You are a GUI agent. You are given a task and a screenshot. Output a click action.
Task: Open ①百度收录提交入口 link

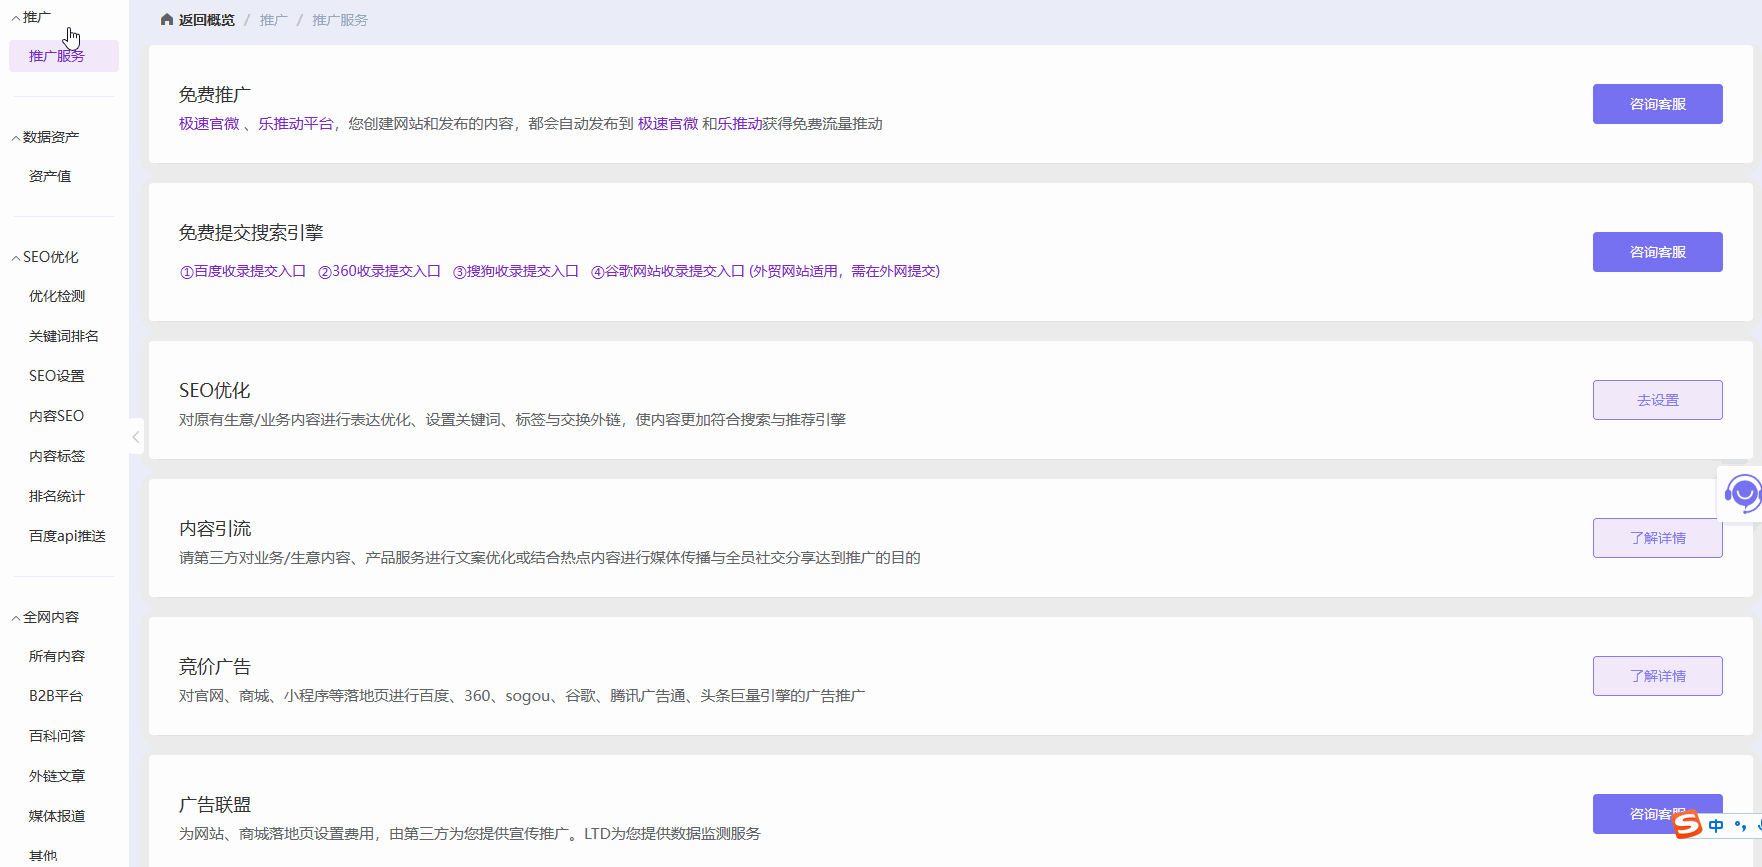pyautogui.click(x=243, y=271)
